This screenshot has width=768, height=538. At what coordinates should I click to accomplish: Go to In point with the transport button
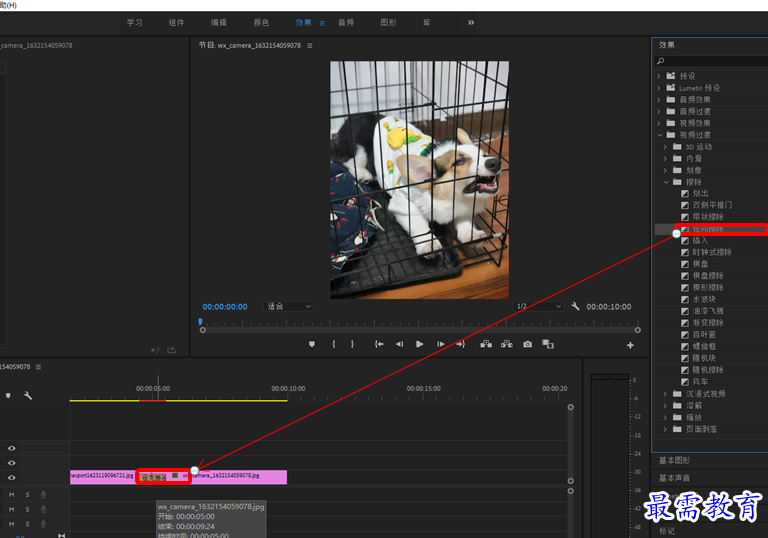pos(379,344)
